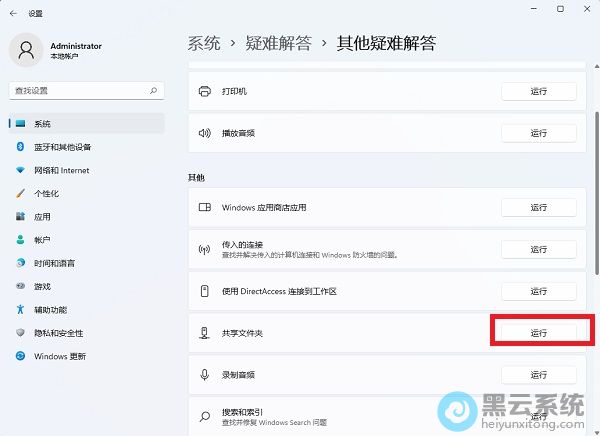The height and width of the screenshot is (436, 600).
Task: Open the Personalization settings section
Action: tap(46, 193)
